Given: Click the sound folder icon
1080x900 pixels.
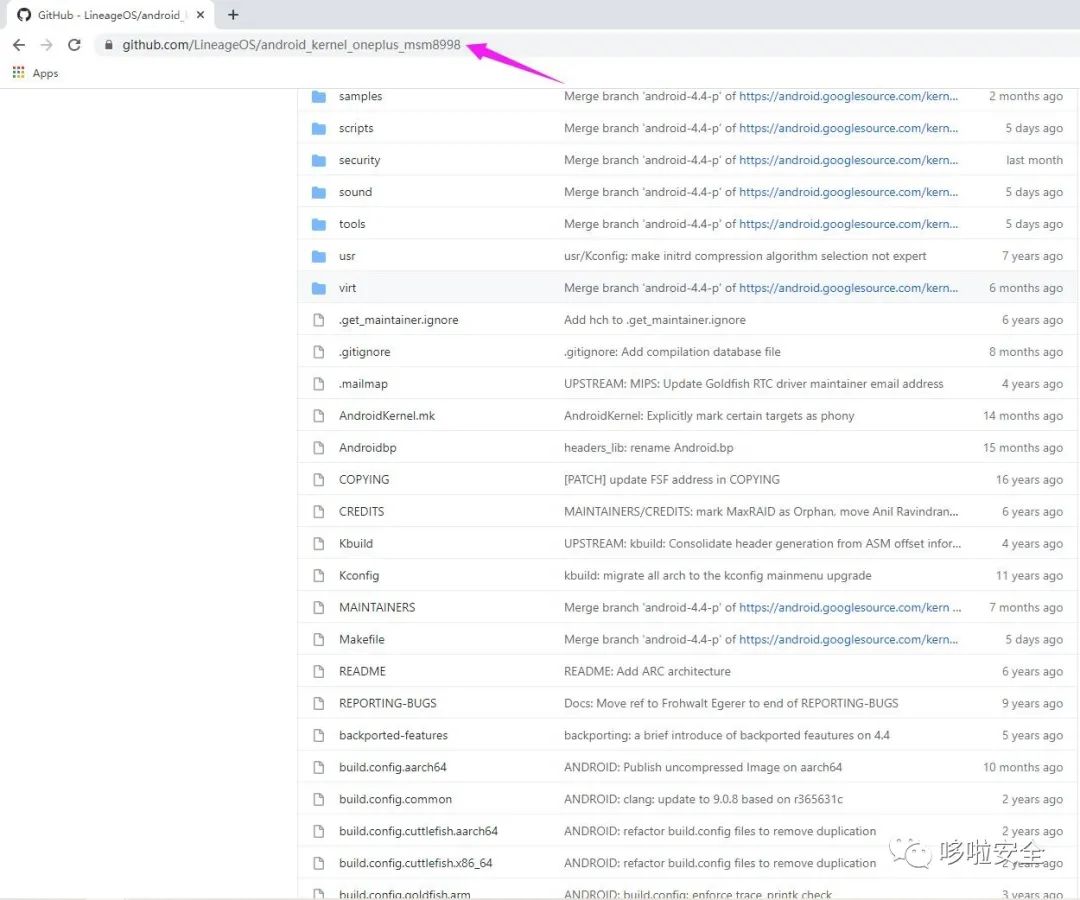Looking at the screenshot, I should [x=318, y=192].
